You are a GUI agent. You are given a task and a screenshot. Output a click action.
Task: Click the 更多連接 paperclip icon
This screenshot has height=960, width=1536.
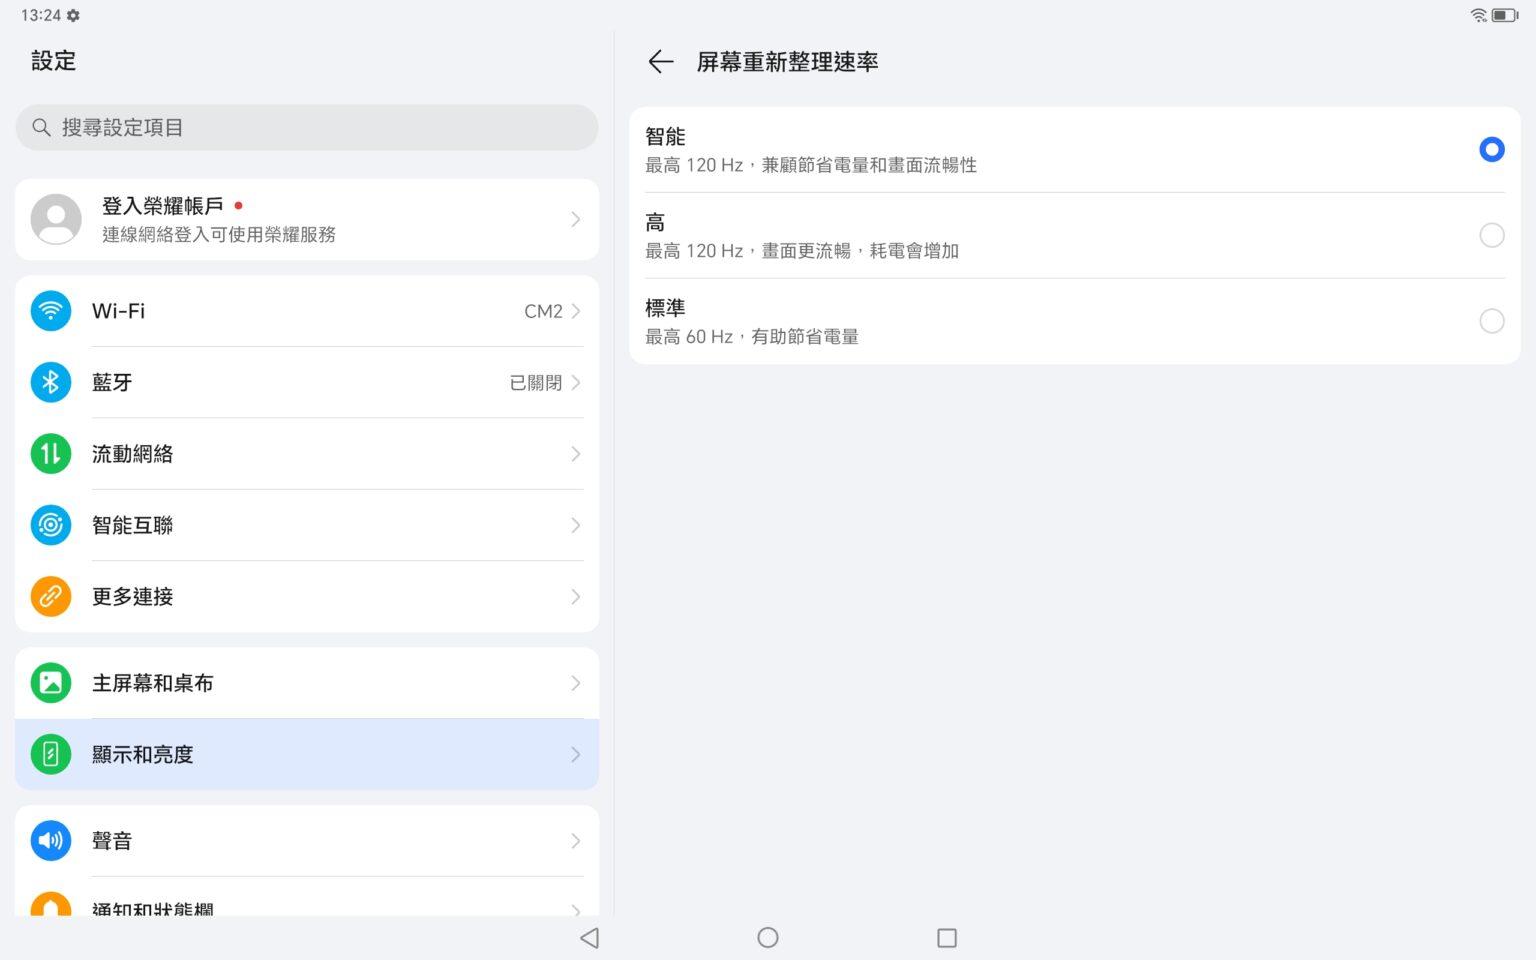point(51,596)
